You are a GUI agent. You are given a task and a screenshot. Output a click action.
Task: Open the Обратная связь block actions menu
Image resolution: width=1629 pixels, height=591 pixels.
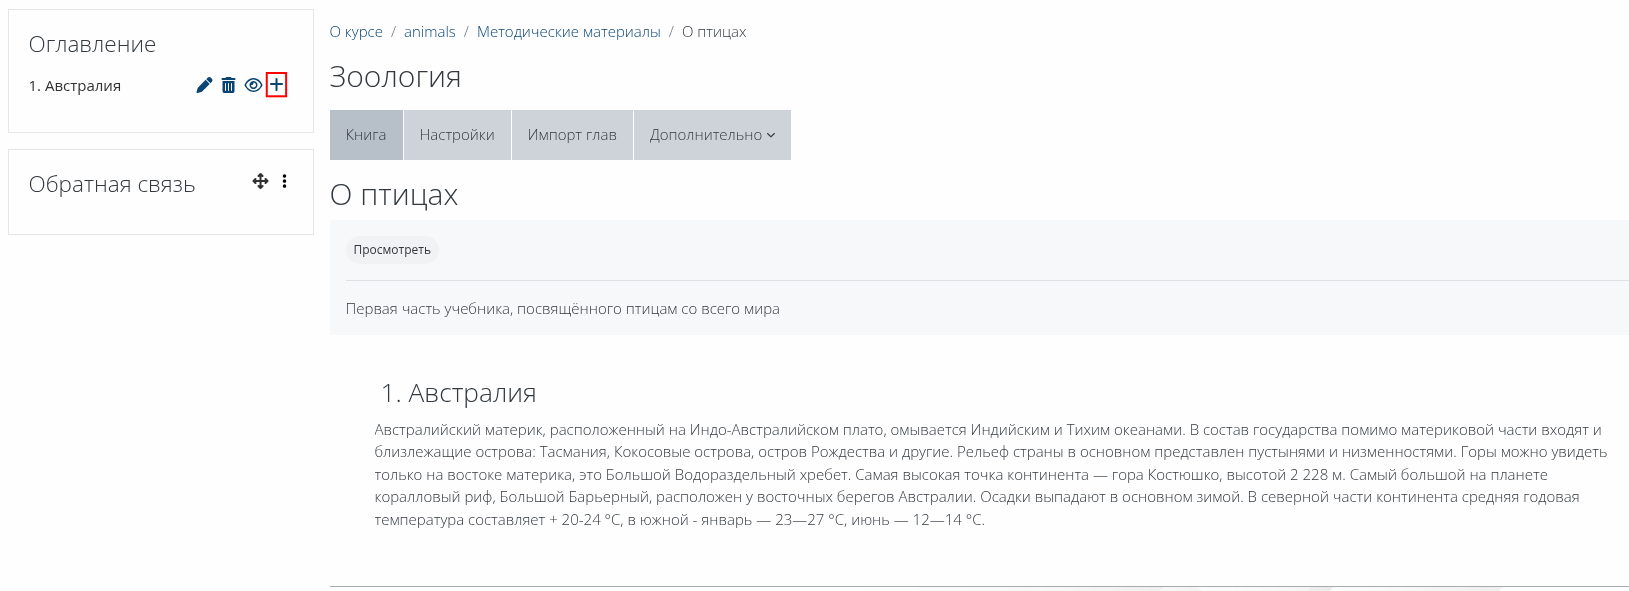pyautogui.click(x=284, y=181)
